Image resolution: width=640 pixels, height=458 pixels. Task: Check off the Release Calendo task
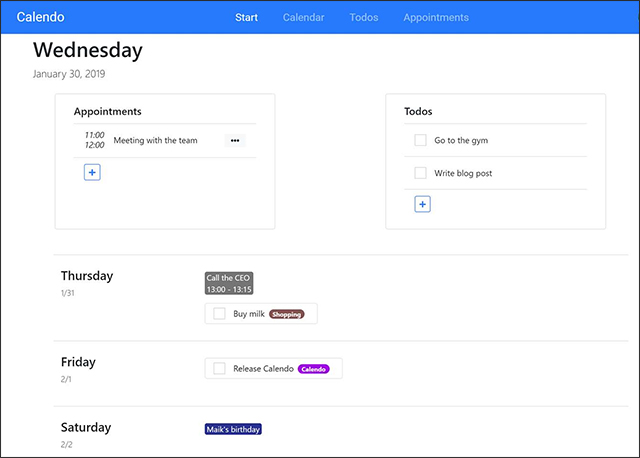(219, 368)
